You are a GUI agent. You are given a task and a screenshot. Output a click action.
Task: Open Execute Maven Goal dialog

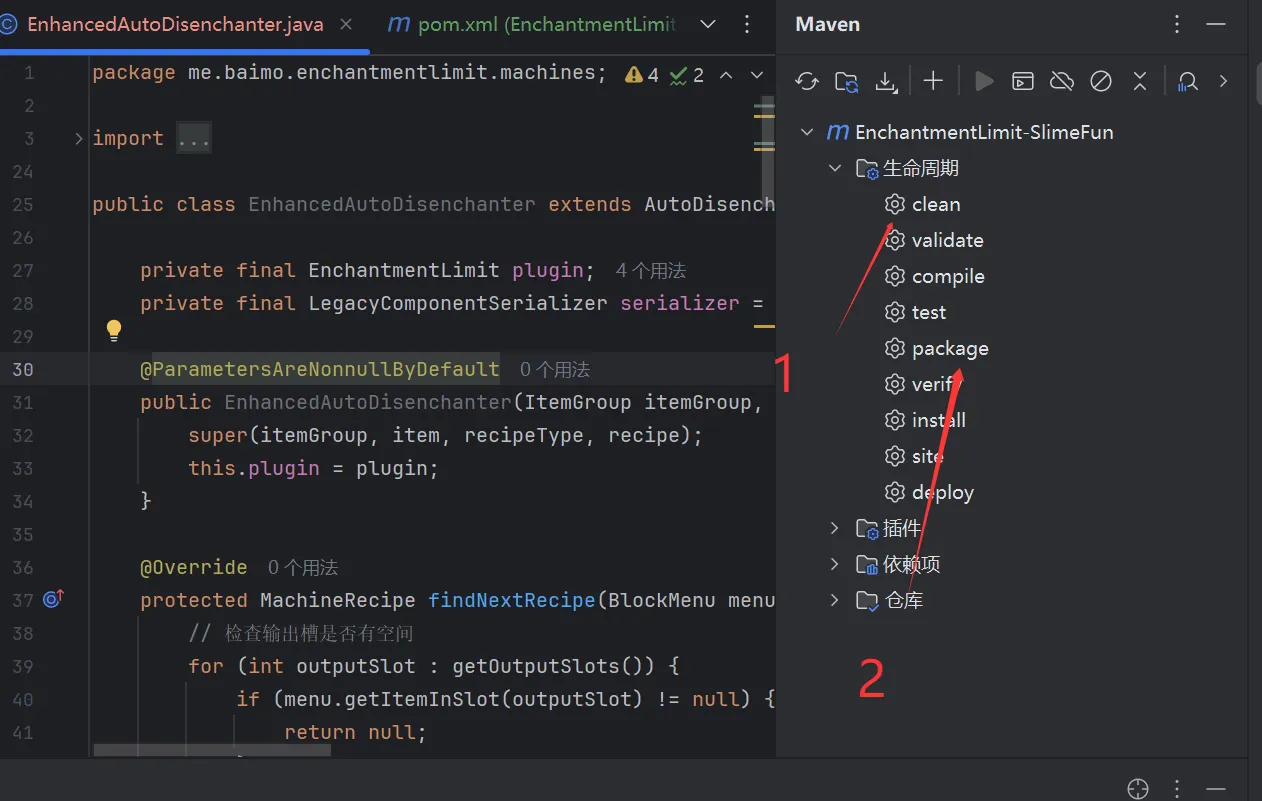[1023, 82]
